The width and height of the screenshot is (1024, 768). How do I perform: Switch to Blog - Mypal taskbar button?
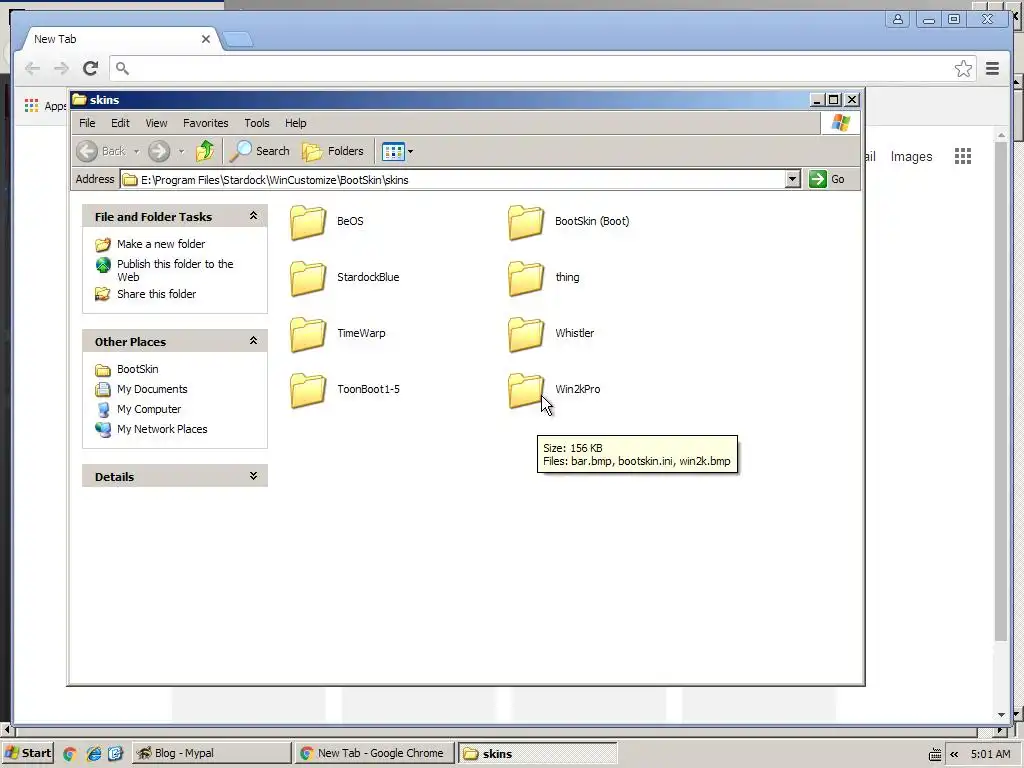tap(212, 753)
